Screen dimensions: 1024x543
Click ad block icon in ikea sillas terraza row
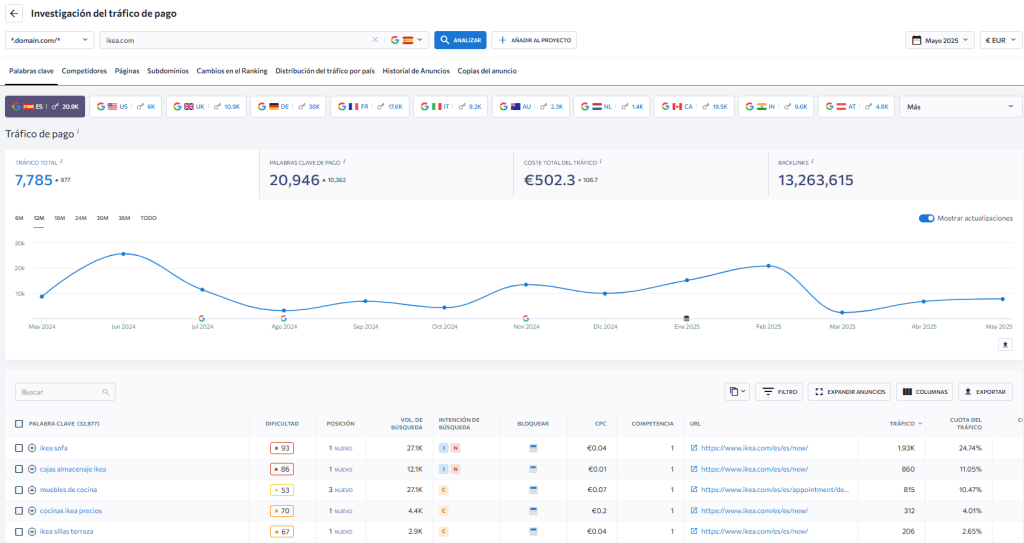point(533,532)
